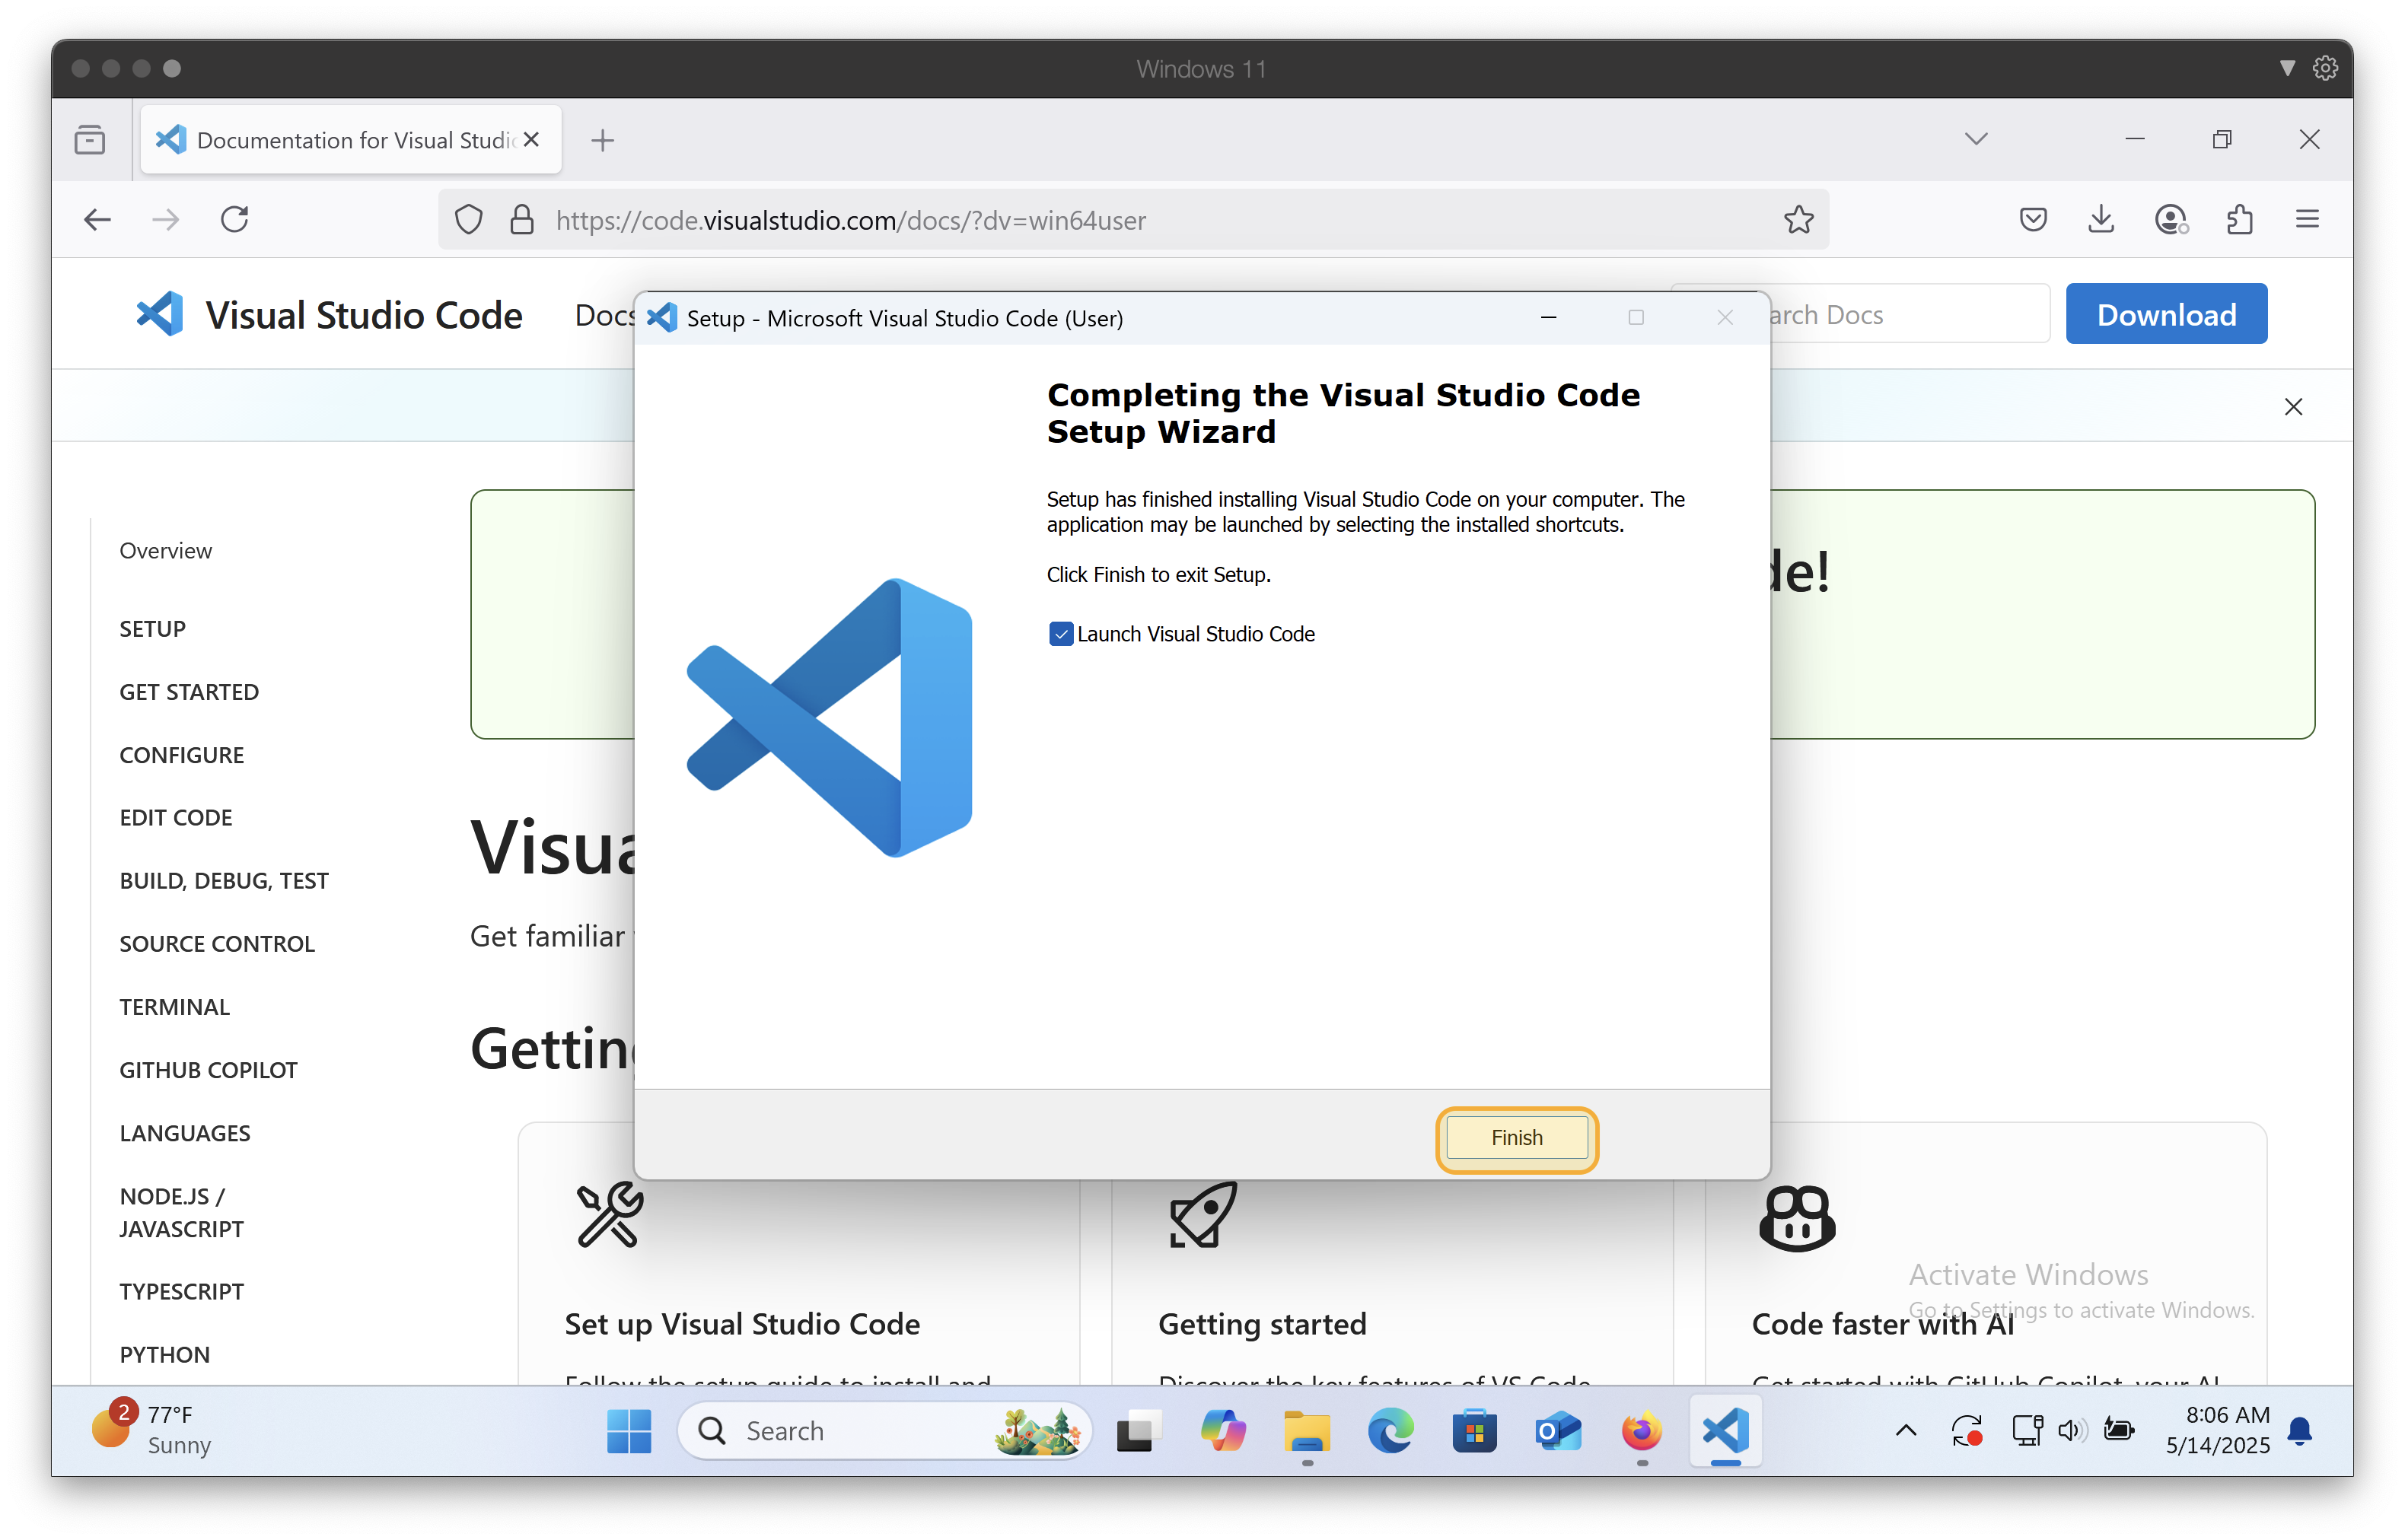Open Microsoft Edge from taskbar

tap(1390, 1431)
